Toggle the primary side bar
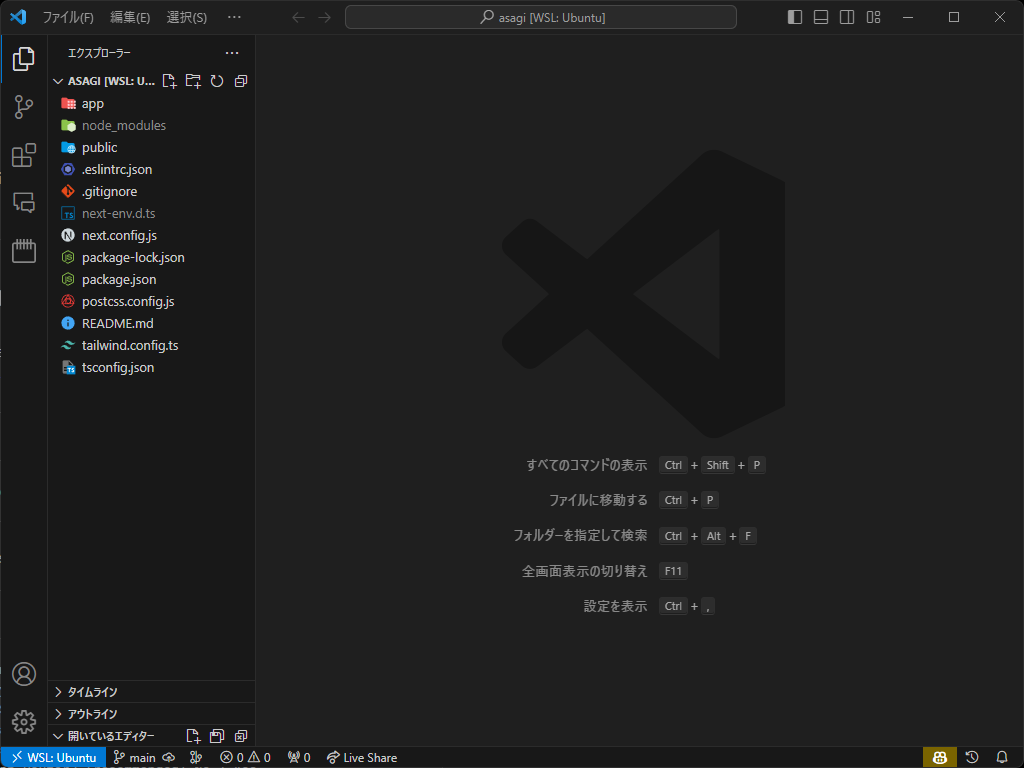This screenshot has height=768, width=1024. 795,18
